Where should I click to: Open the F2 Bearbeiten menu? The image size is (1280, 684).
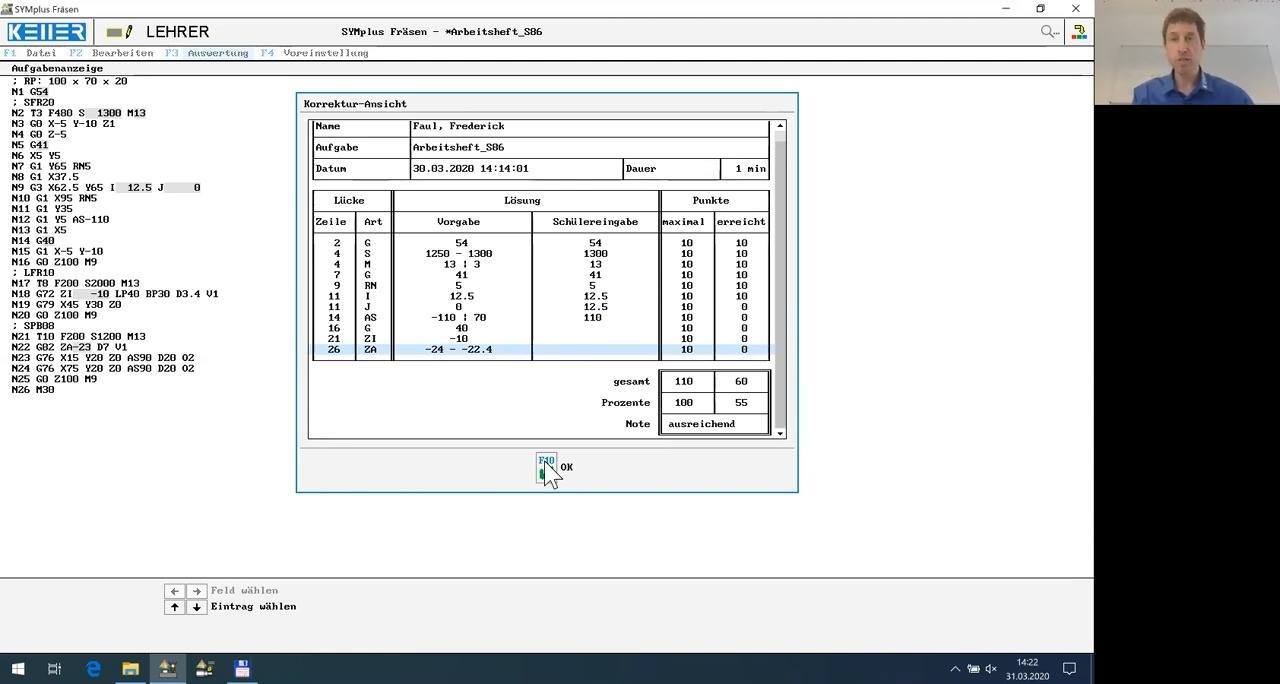tap(111, 53)
